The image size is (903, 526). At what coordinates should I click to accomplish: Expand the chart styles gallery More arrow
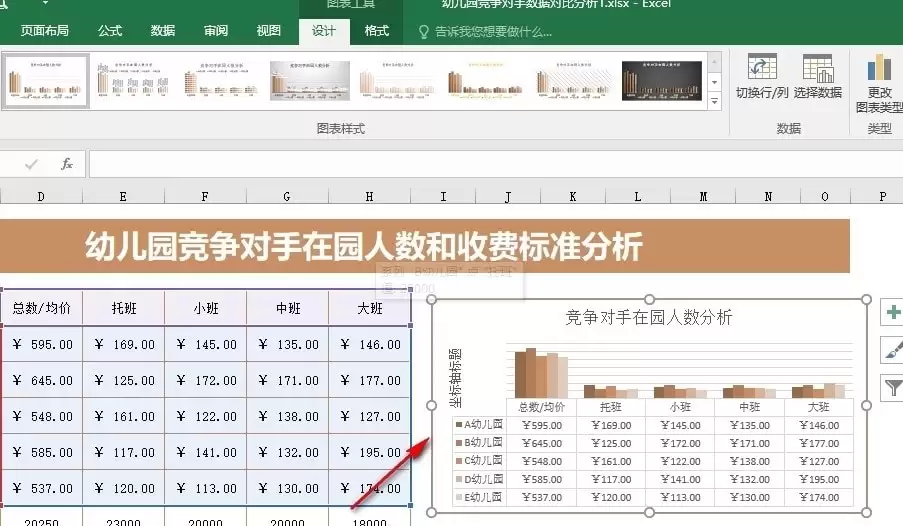coord(714,101)
